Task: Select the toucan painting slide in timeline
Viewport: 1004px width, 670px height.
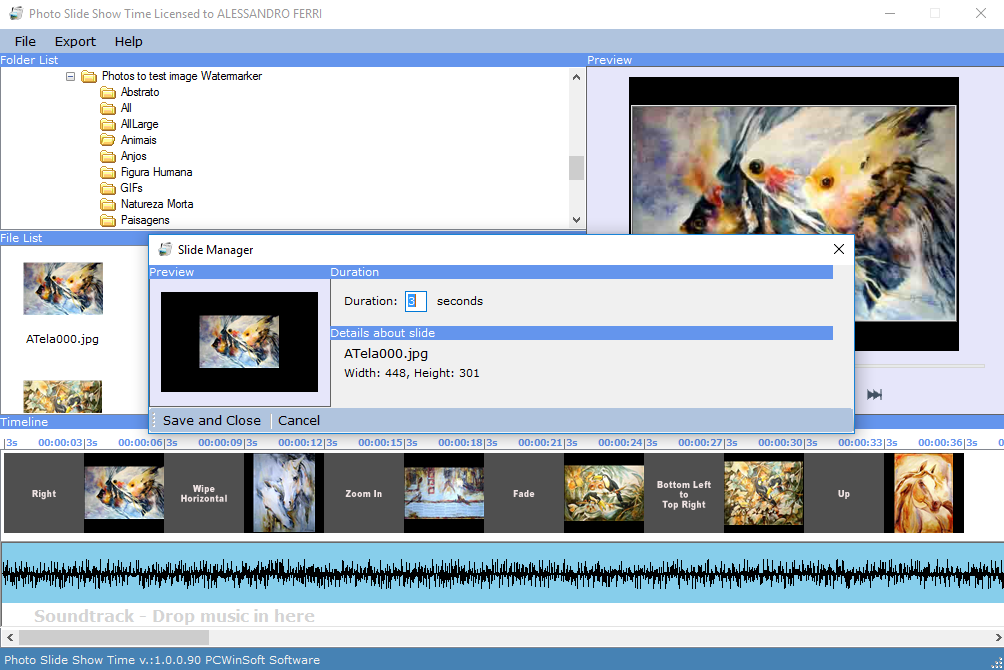Action: (x=604, y=493)
